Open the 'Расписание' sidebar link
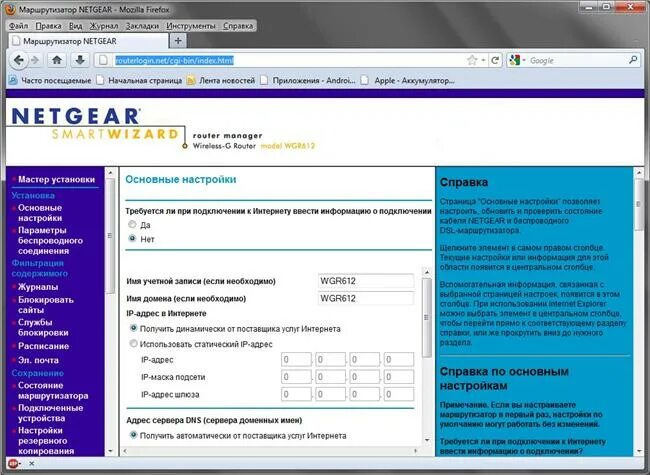The image size is (650, 475). tap(43, 346)
